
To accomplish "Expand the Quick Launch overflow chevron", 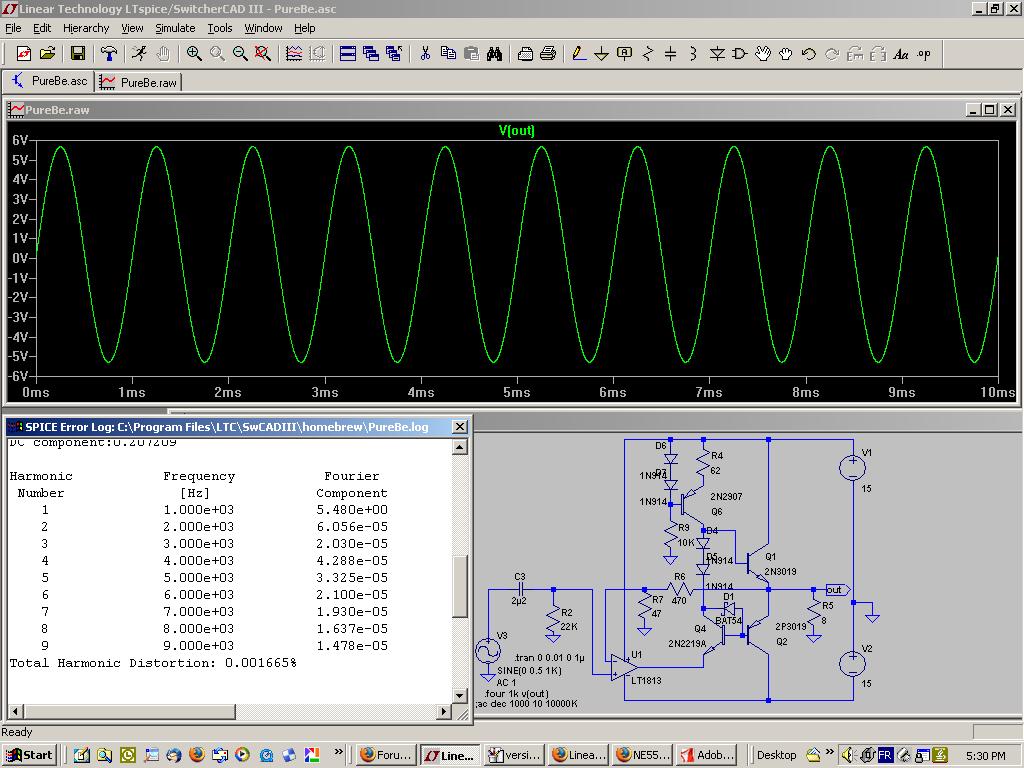I will tap(339, 751).
